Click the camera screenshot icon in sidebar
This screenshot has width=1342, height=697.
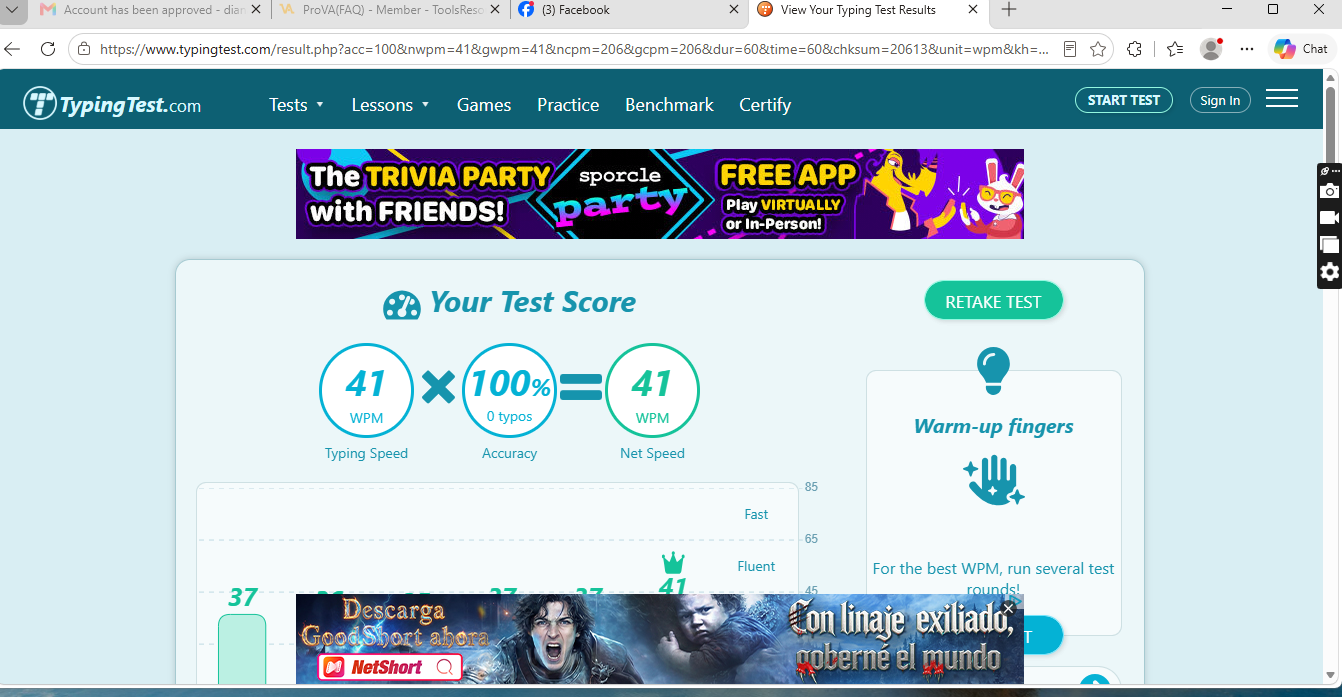(1329, 191)
